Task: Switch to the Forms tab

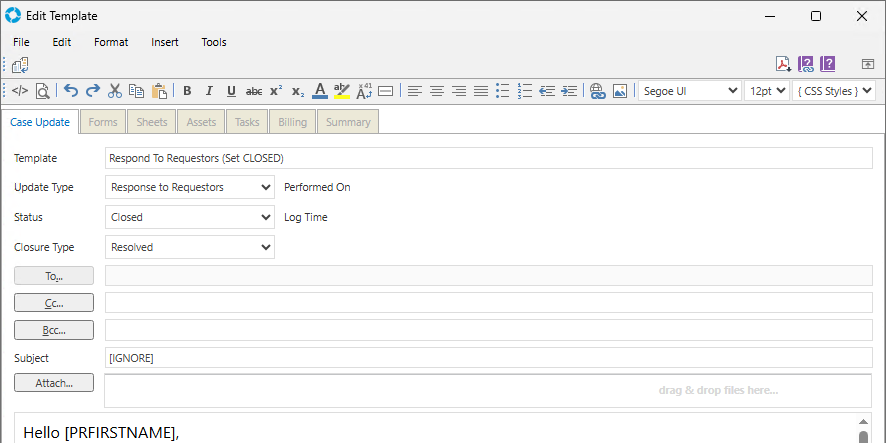Action: click(103, 122)
